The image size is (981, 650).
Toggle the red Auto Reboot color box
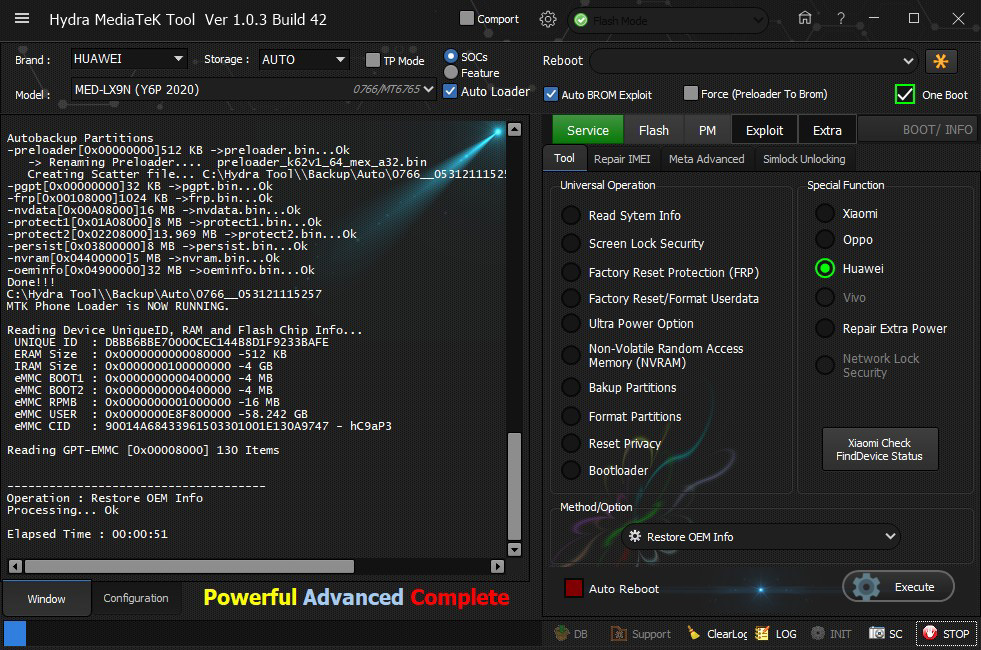point(573,588)
